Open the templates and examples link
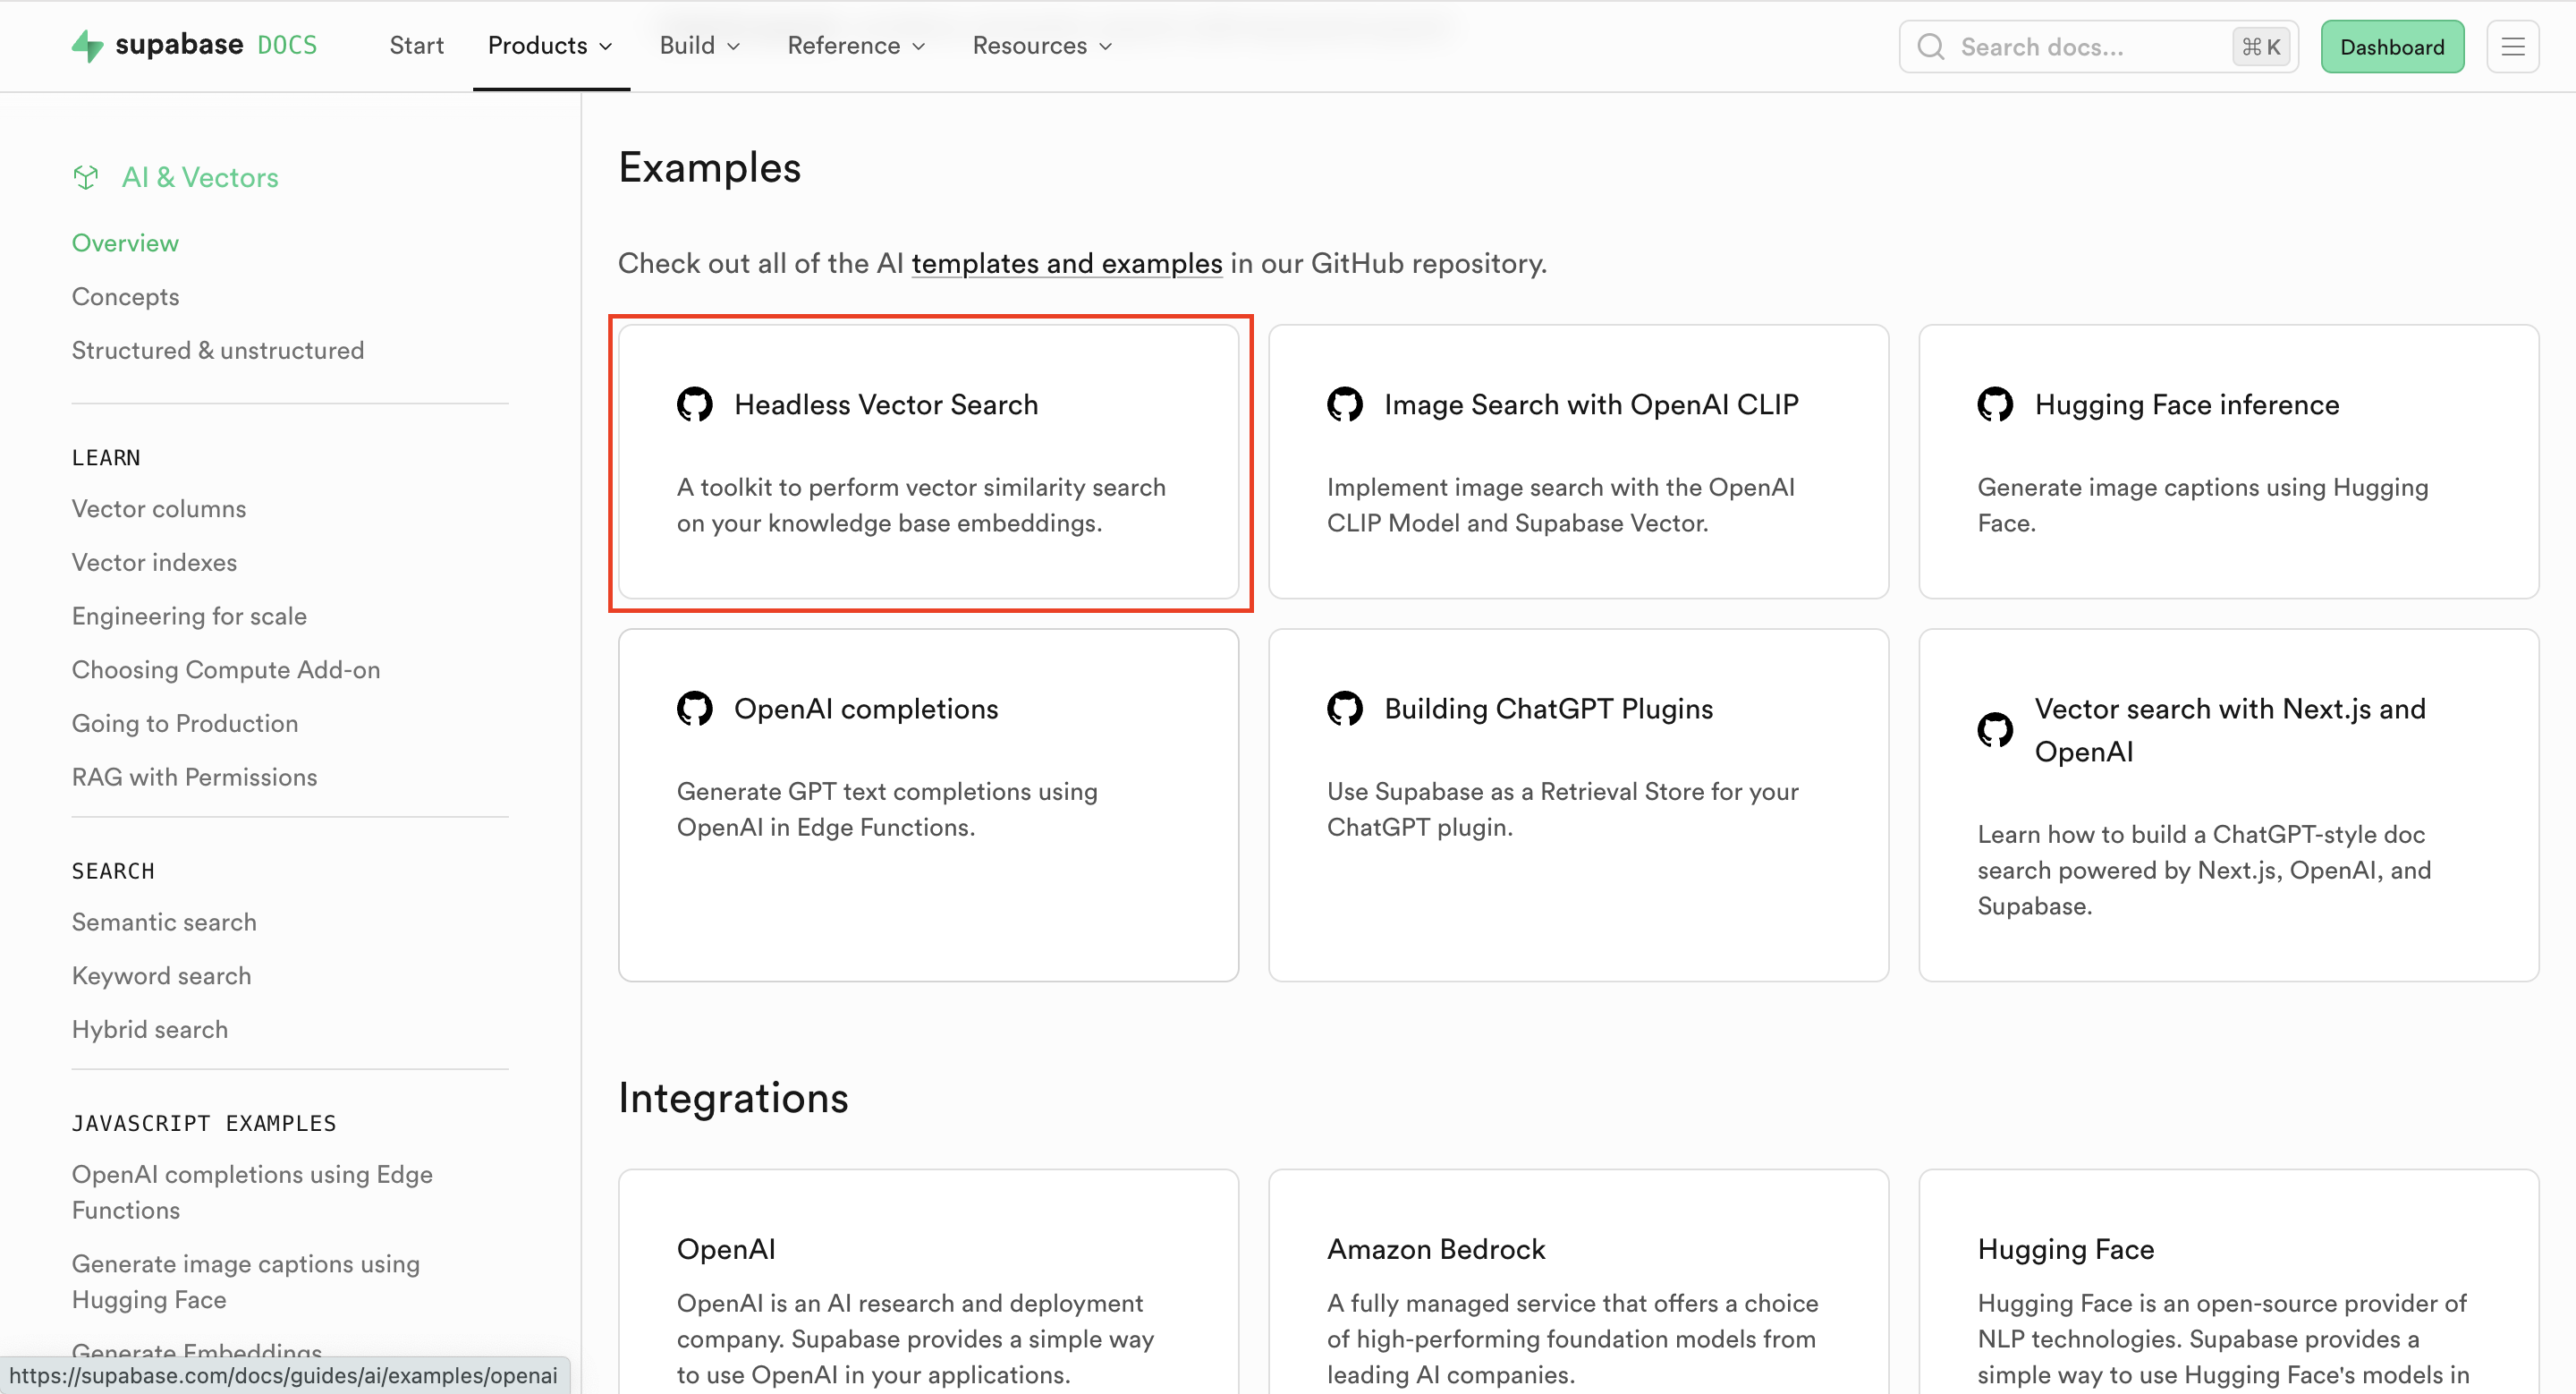This screenshot has width=2576, height=1394. coord(1067,263)
